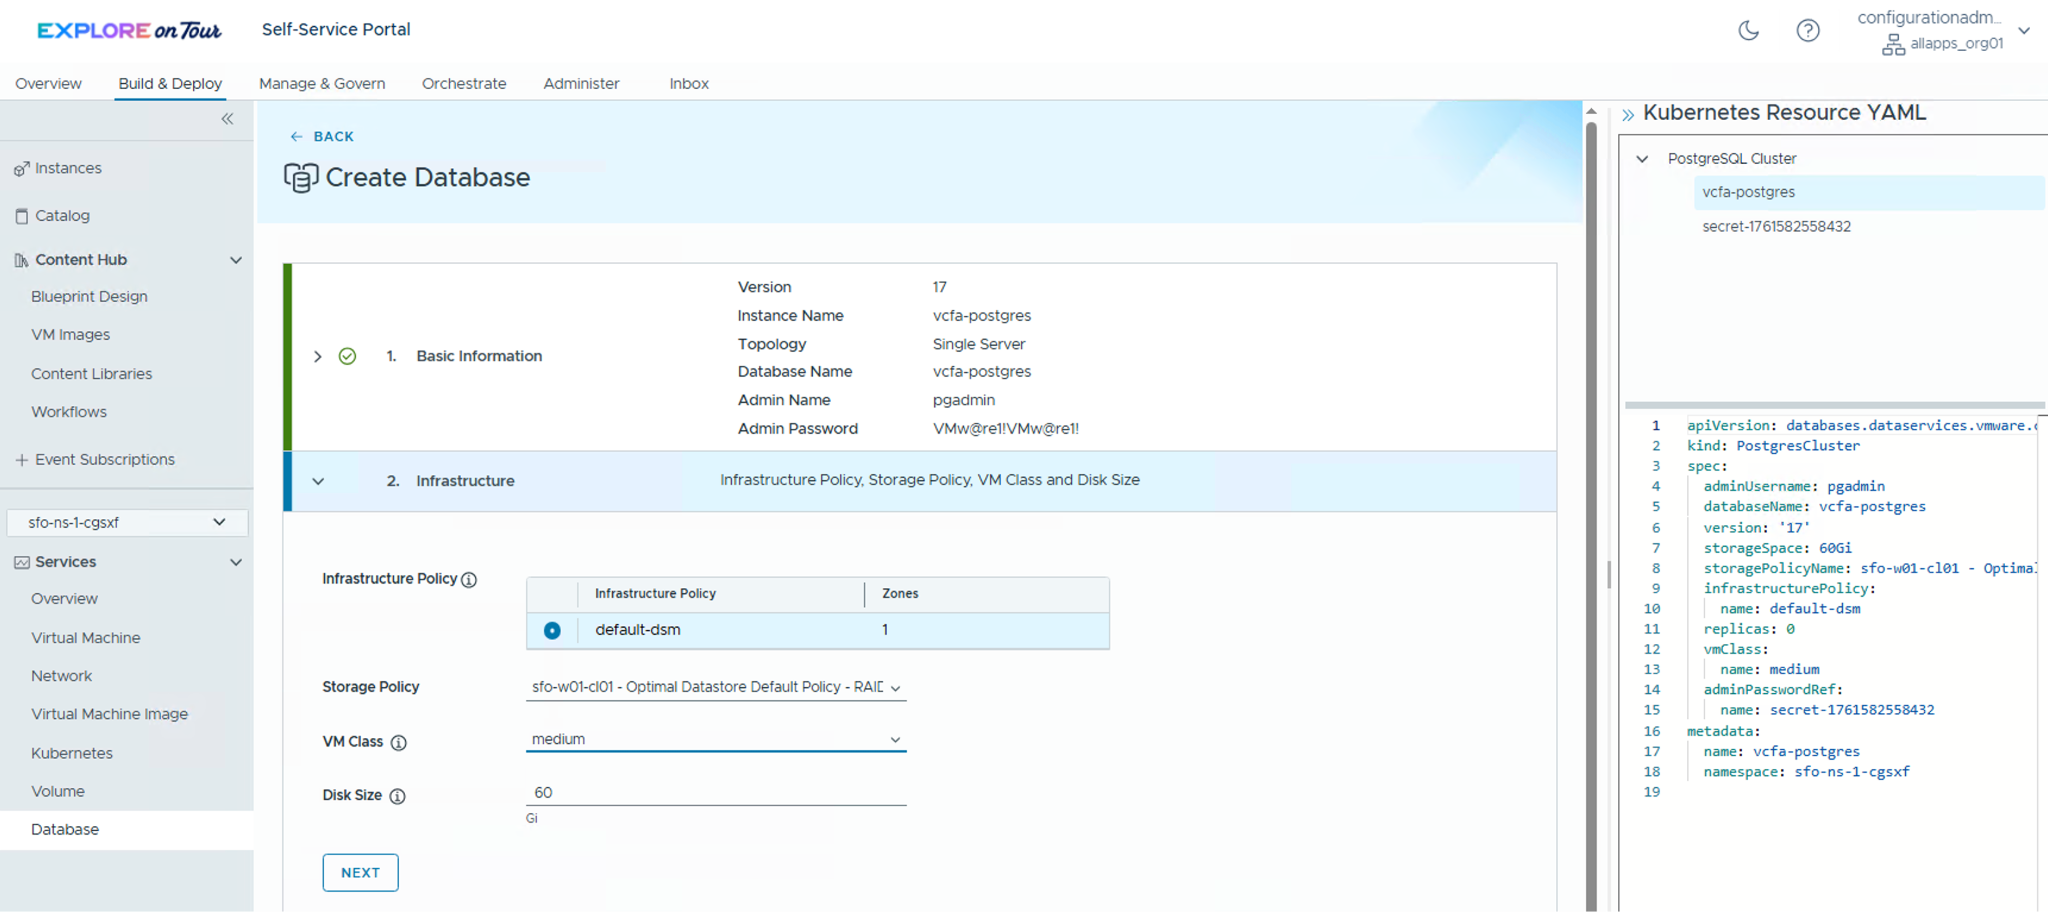This screenshot has width=2048, height=912.
Task: Open the help question mark icon
Action: coord(1807,31)
